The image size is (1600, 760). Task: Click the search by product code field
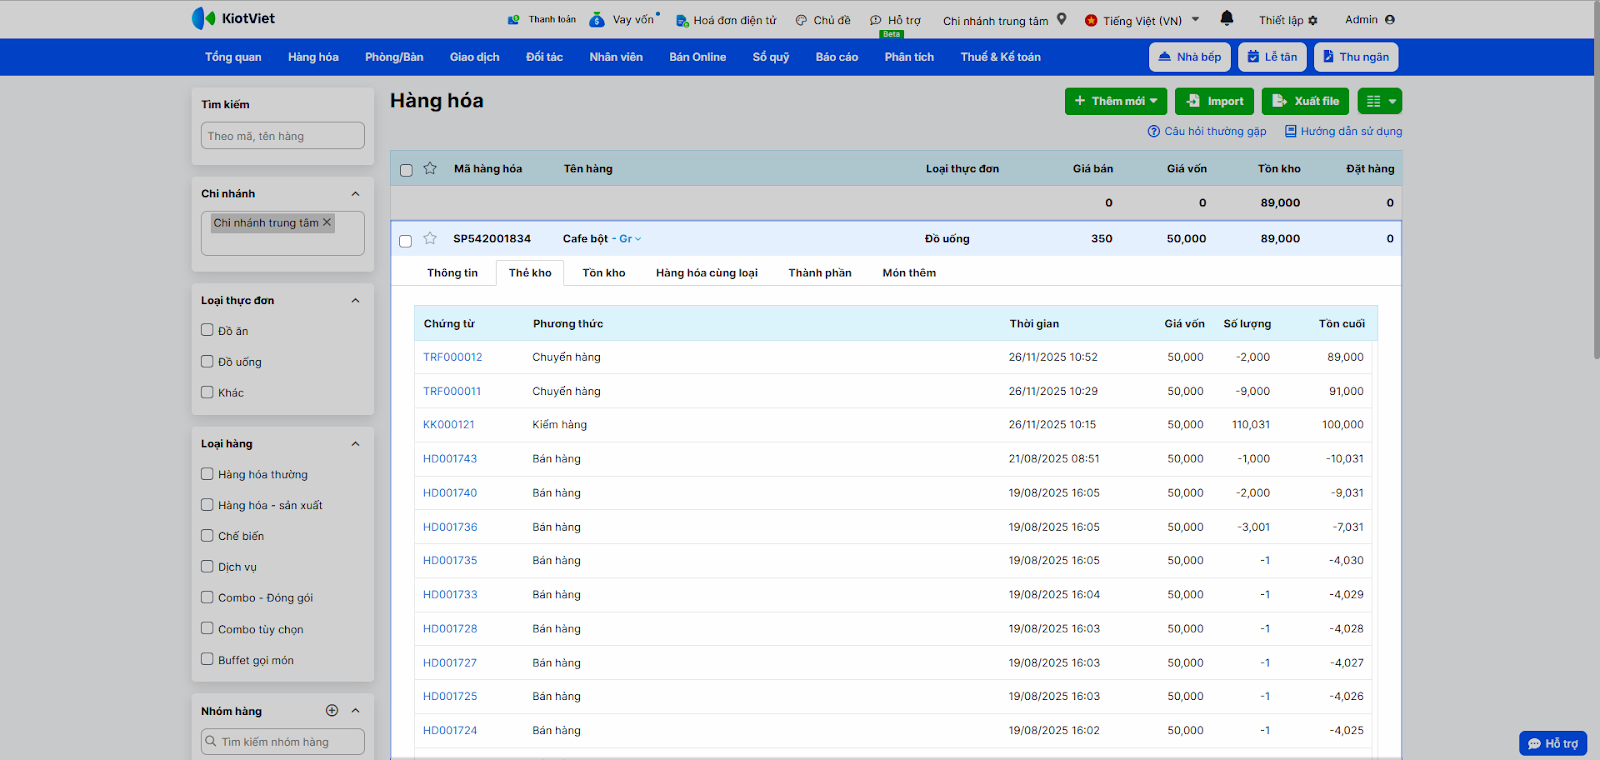coord(283,136)
